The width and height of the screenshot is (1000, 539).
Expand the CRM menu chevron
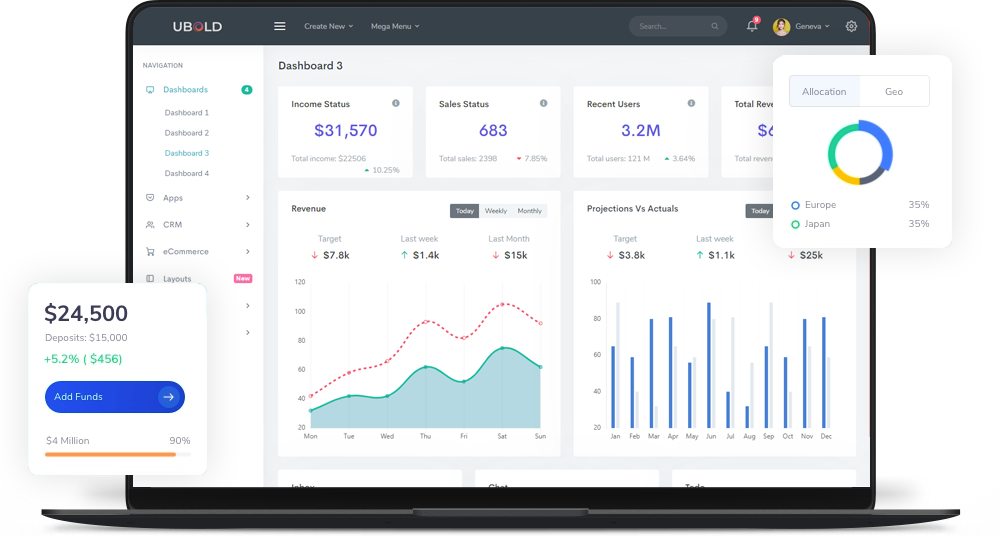coord(247,225)
